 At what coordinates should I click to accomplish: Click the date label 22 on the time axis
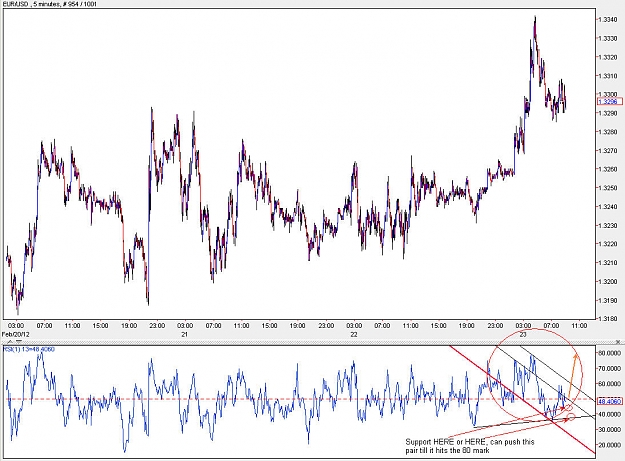coord(354,334)
